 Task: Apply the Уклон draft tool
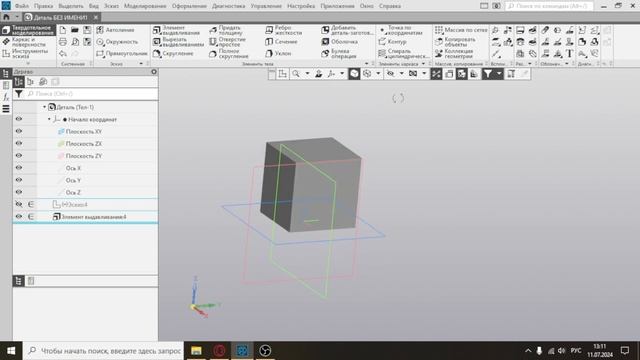pos(278,53)
